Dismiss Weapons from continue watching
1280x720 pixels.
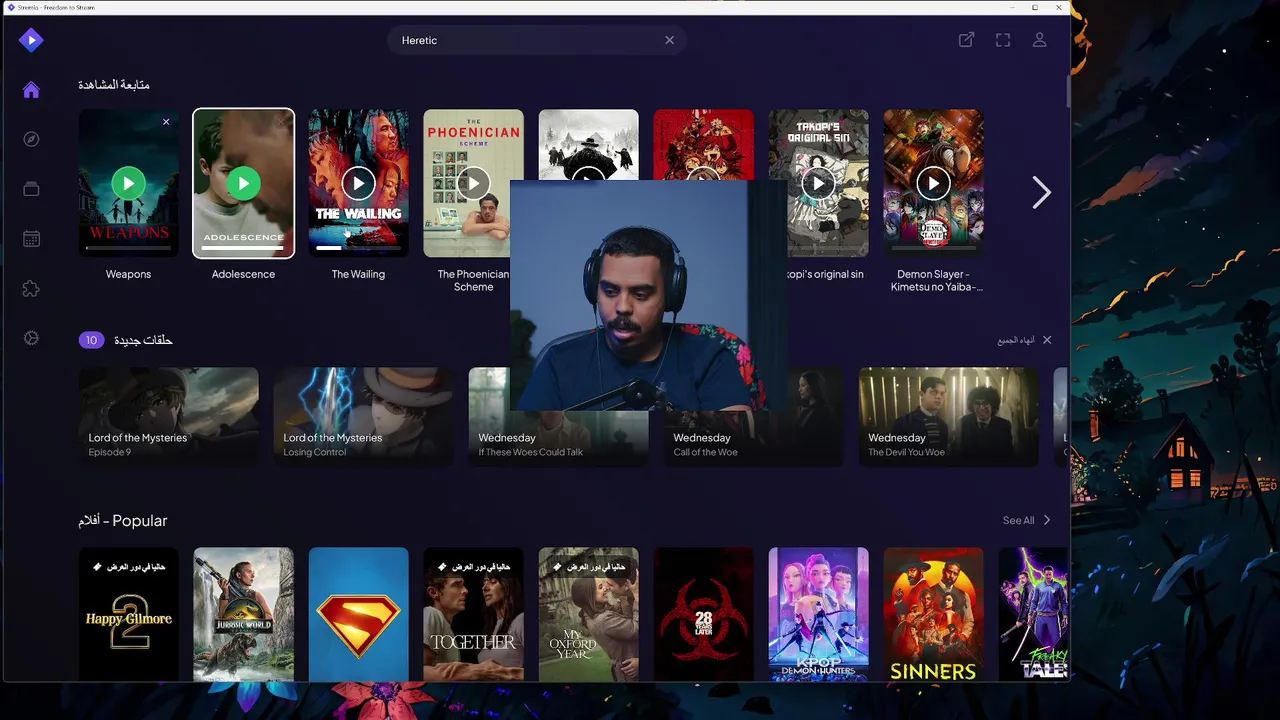(166, 122)
